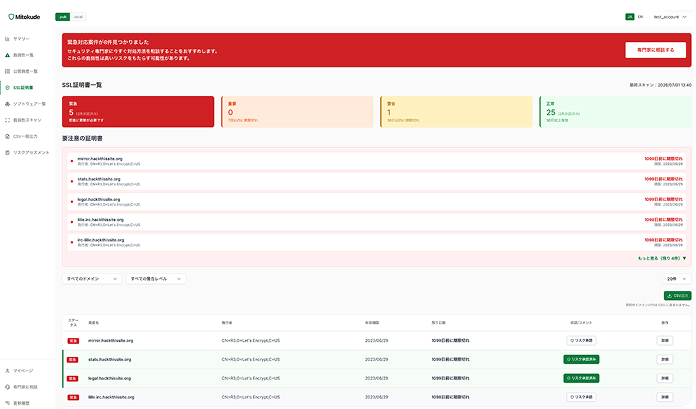This screenshot has height=409, width=696.
Task: Click the red 緊急 badge for stats.hackthissite.org
Action: (73, 360)
